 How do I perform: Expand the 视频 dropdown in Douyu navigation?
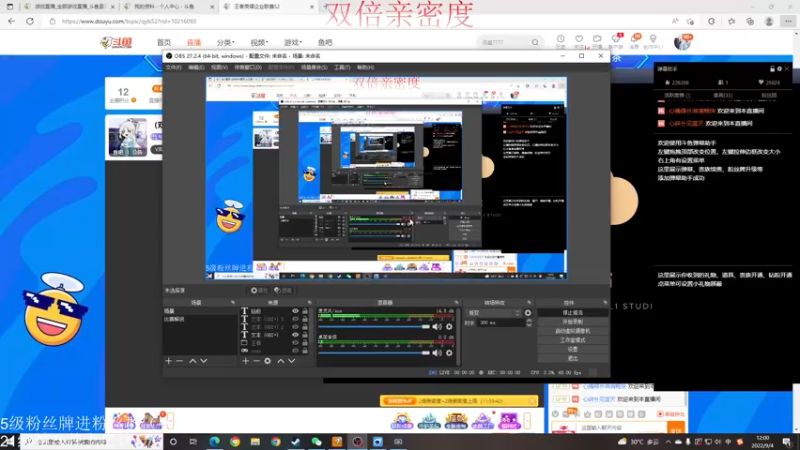click(x=259, y=42)
